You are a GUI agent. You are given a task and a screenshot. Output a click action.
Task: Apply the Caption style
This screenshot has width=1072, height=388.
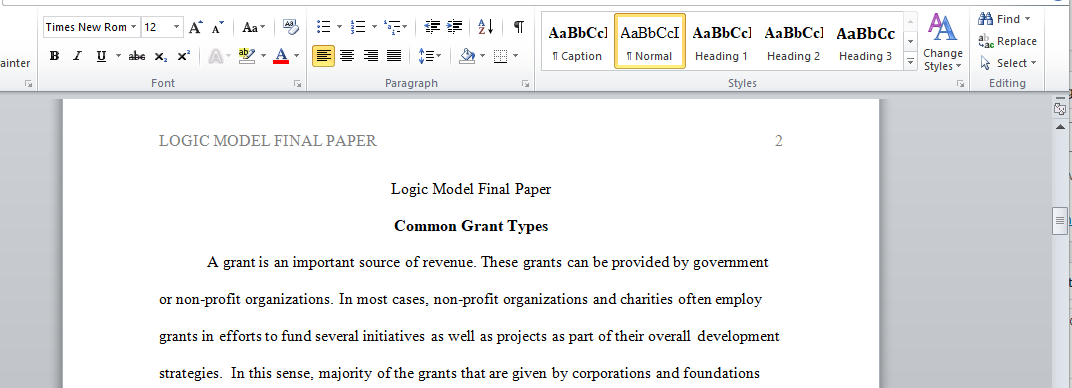tap(577, 41)
